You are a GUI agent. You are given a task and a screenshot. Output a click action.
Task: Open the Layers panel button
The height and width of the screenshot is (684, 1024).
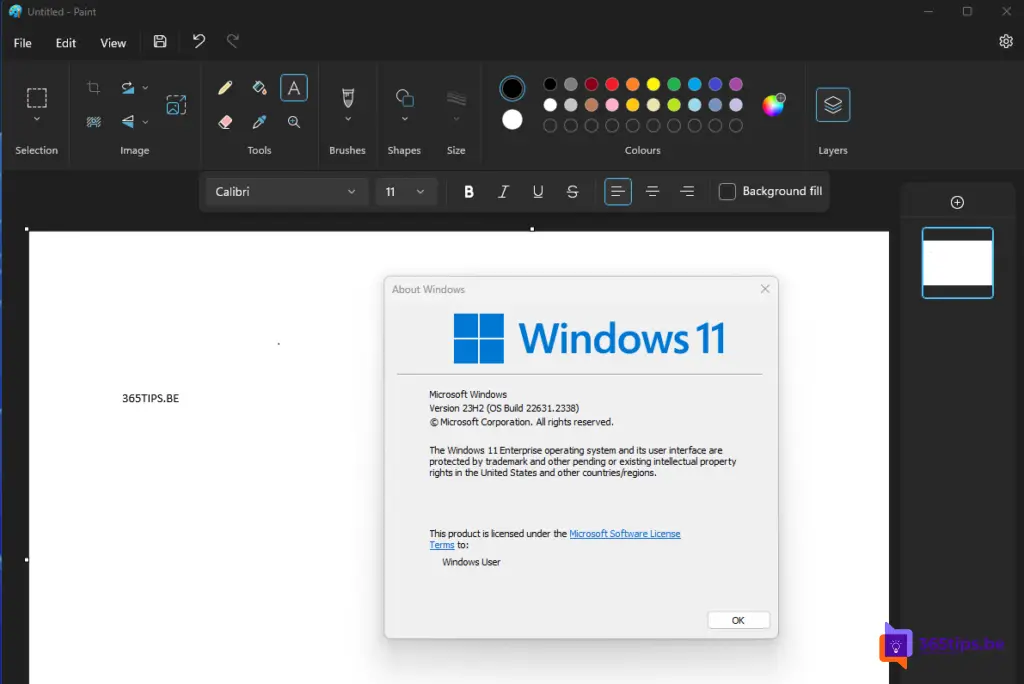(833, 105)
